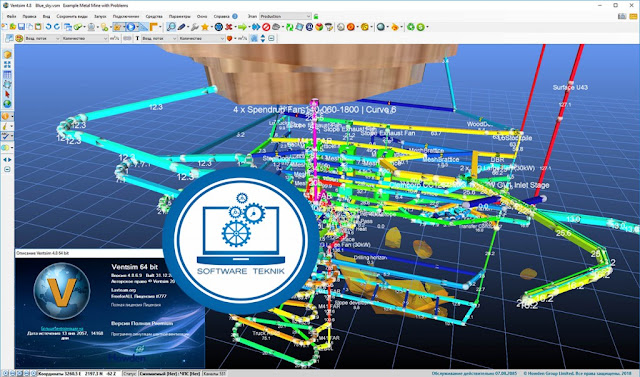Open text data type dropdown
The width and height of the screenshot is (640, 377).
pos(202,38)
